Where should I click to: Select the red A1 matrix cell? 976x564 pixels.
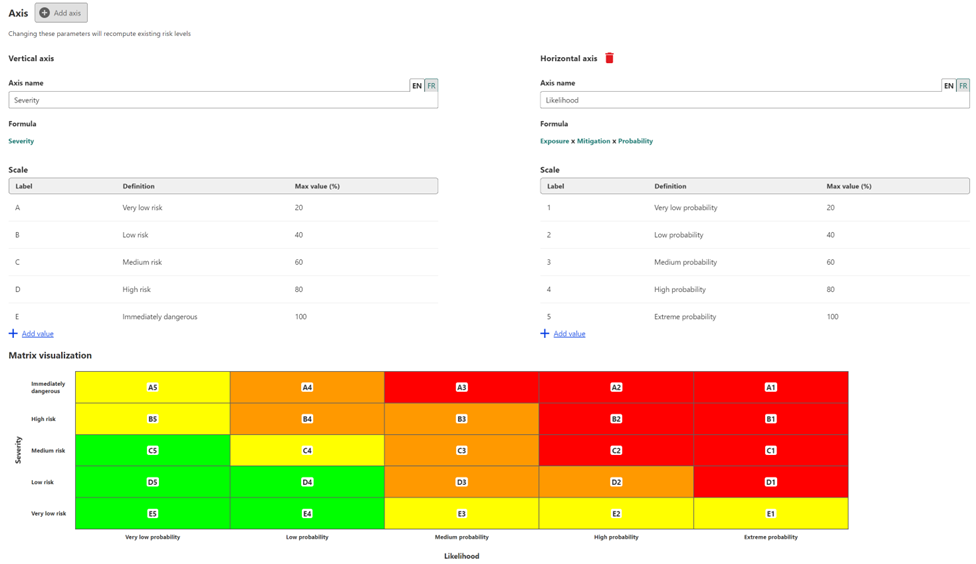click(771, 387)
